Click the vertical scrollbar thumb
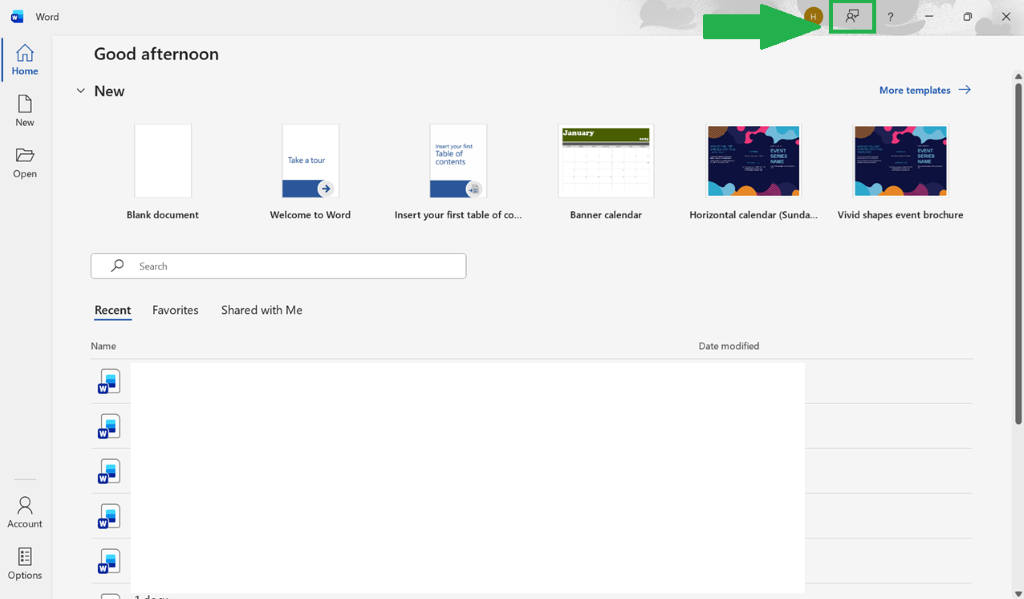 click(1018, 253)
